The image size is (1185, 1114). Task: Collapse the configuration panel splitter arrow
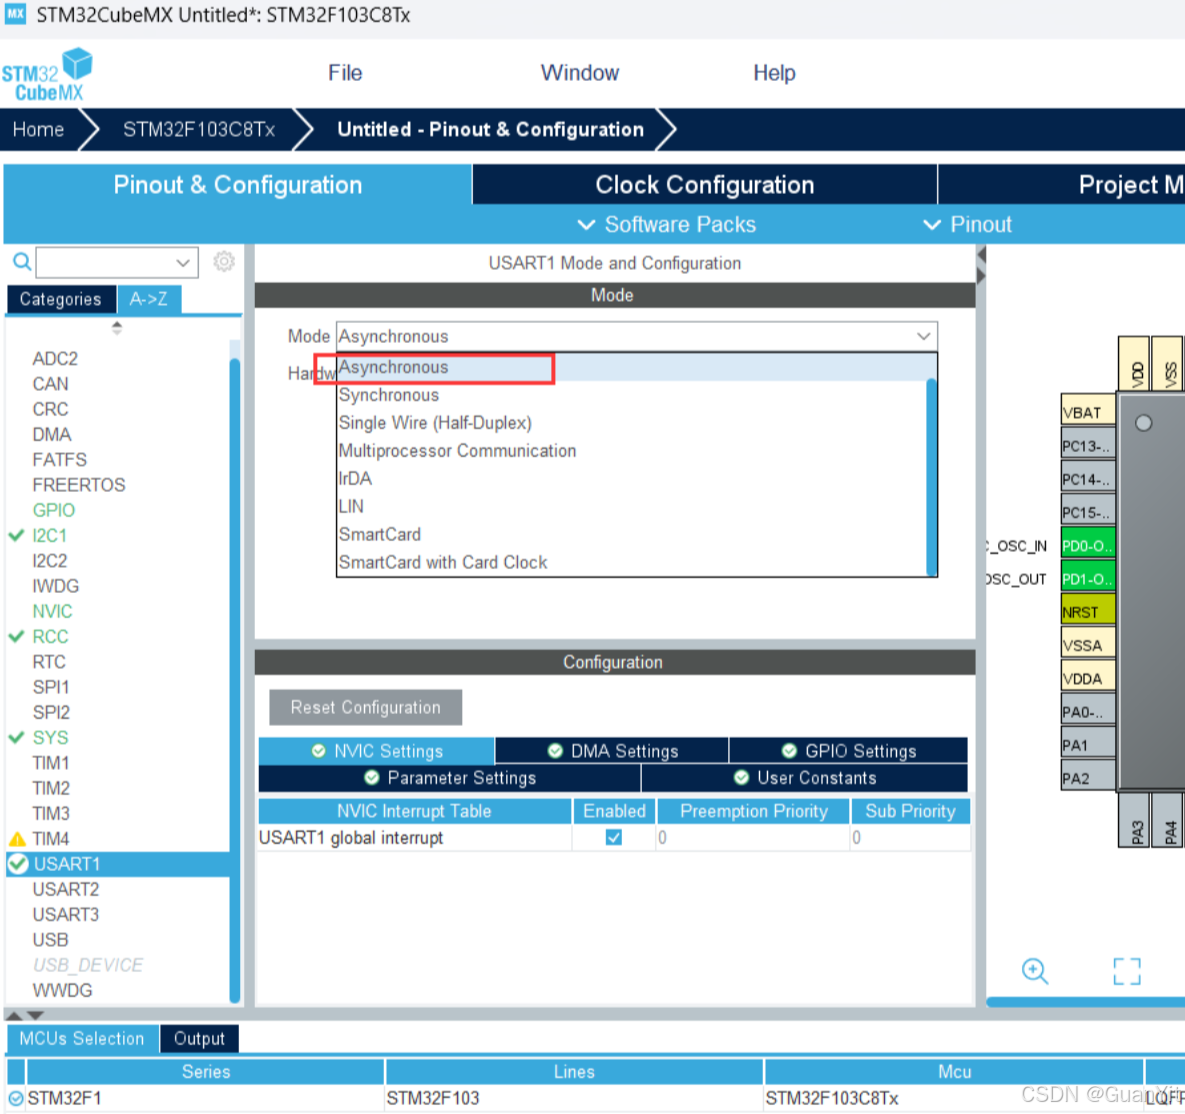click(x=981, y=255)
